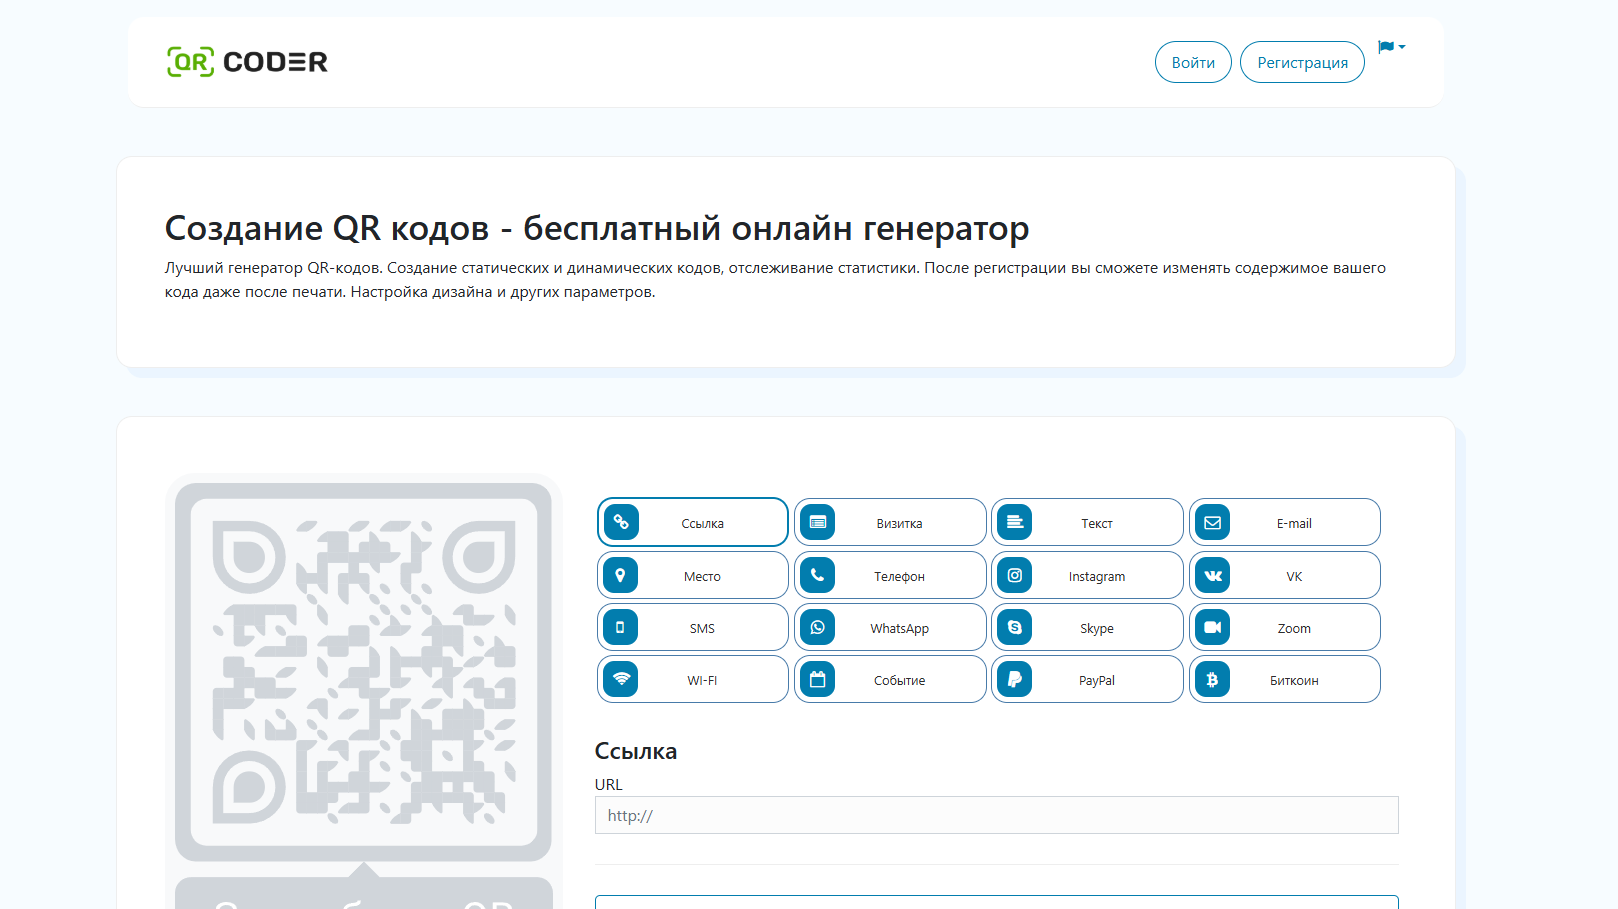The height and width of the screenshot is (909, 1618).
Task: Click the QR Coder logo
Action: point(247,62)
